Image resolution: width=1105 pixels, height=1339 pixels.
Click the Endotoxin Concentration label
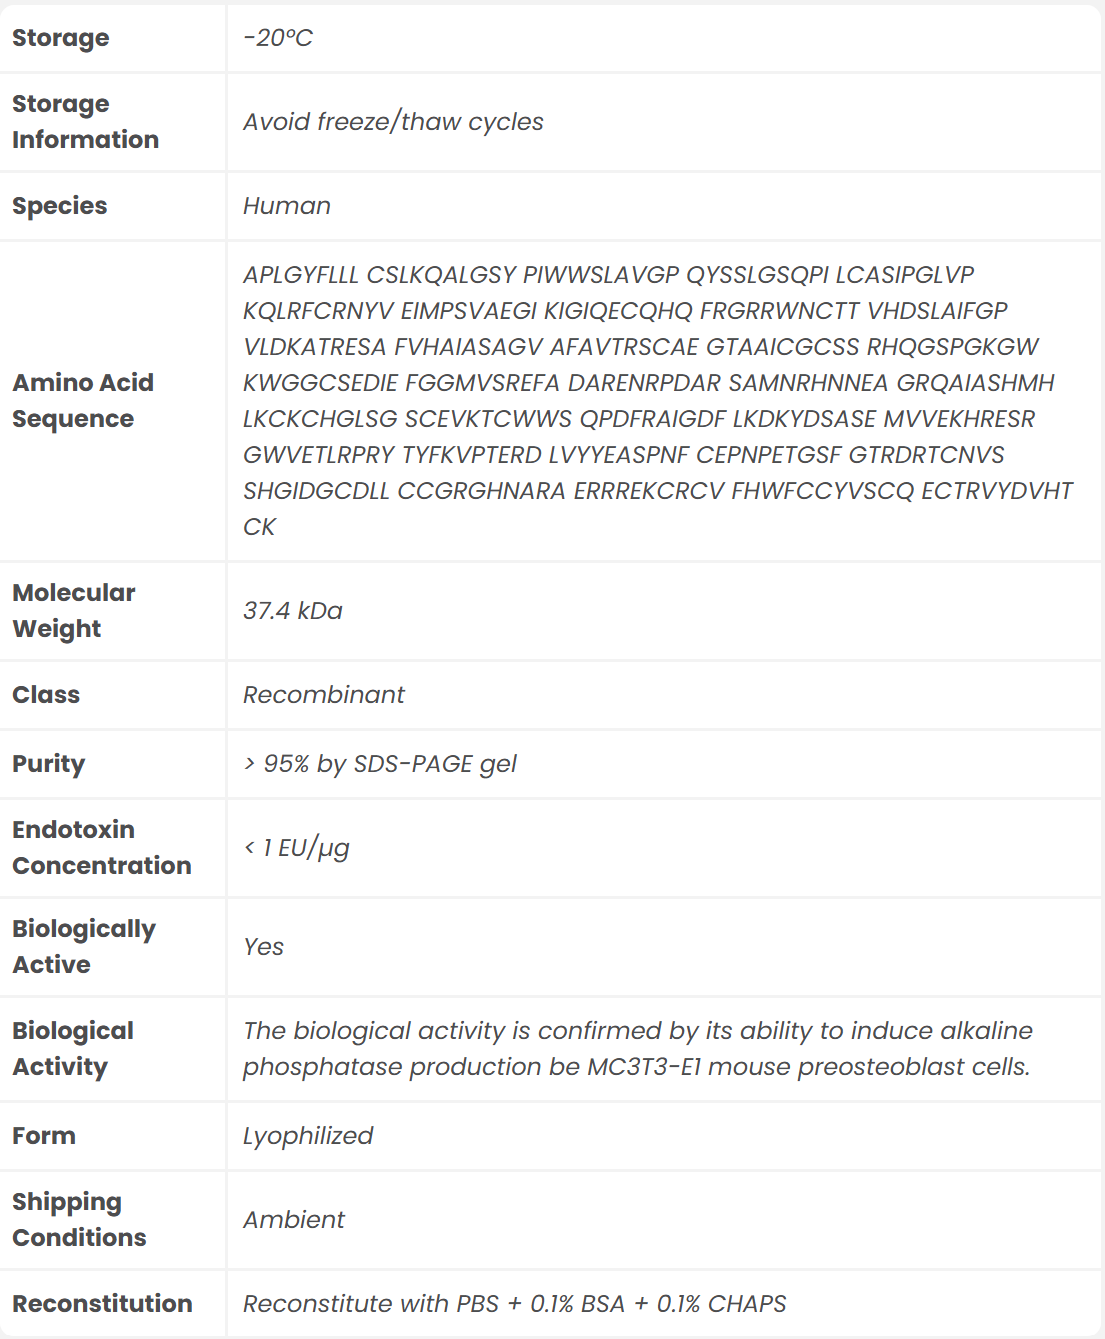(x=102, y=848)
